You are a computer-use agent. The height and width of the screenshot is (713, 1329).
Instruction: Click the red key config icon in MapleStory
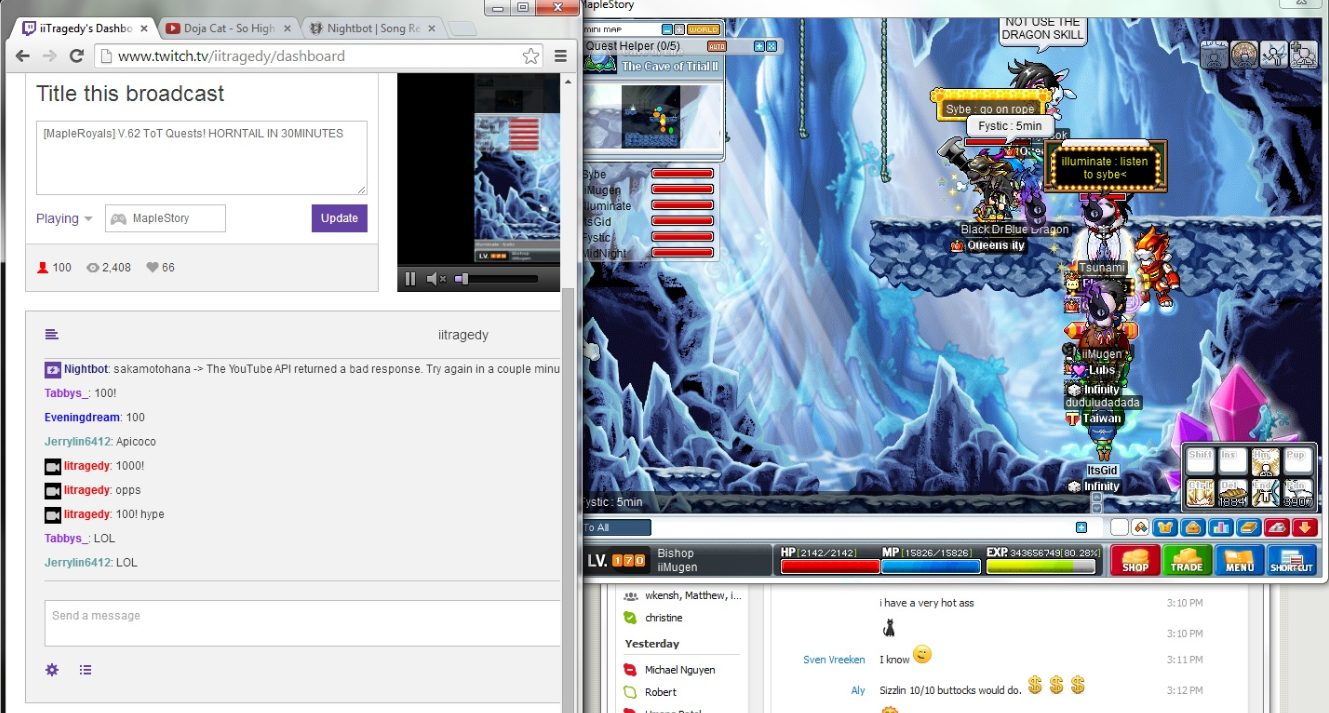(1277, 527)
